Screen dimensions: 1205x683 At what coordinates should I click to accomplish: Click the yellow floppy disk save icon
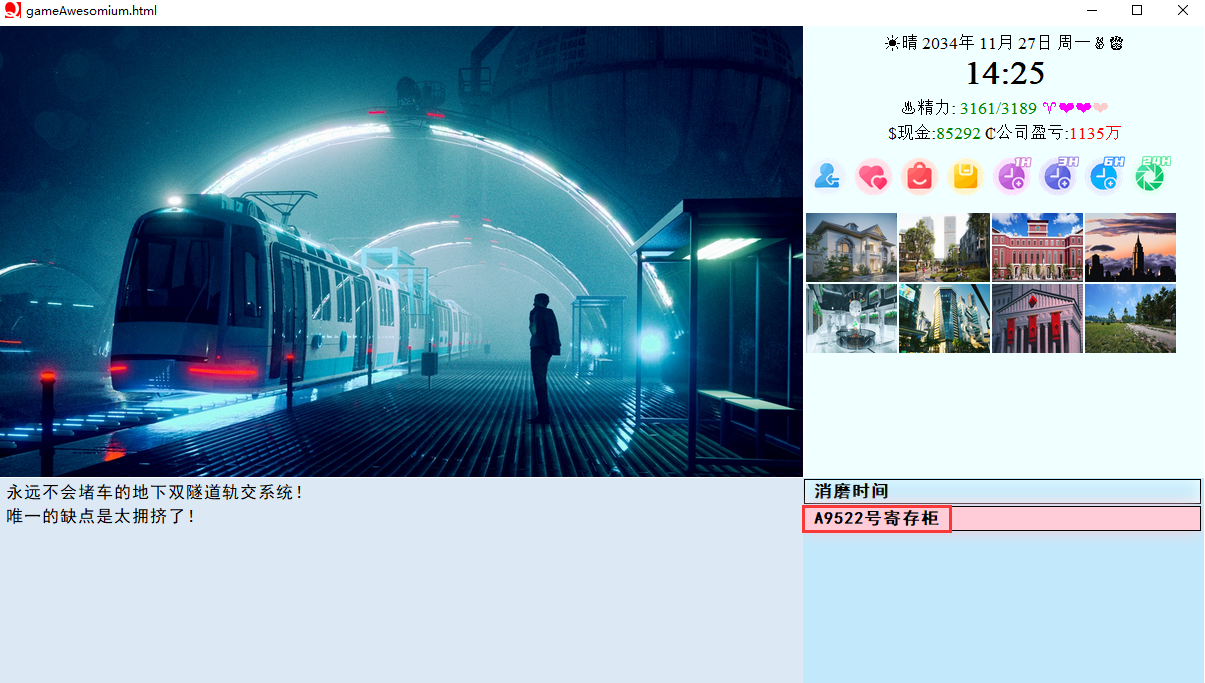tap(965, 177)
